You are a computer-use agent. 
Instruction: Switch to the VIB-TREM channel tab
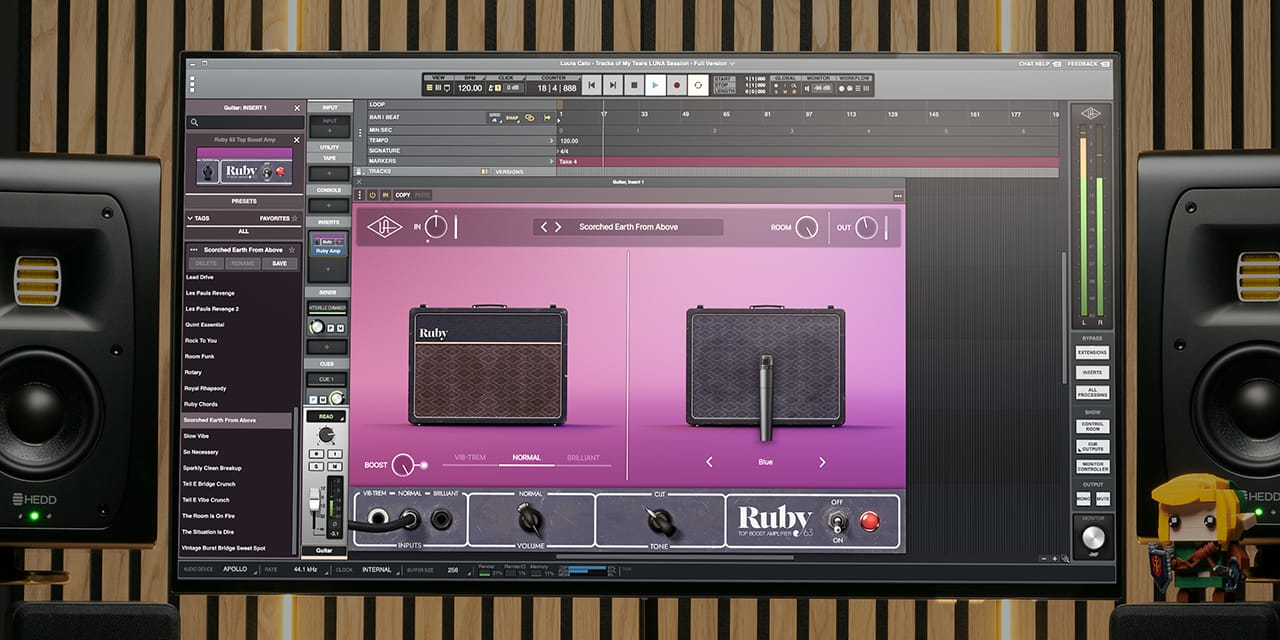point(469,458)
